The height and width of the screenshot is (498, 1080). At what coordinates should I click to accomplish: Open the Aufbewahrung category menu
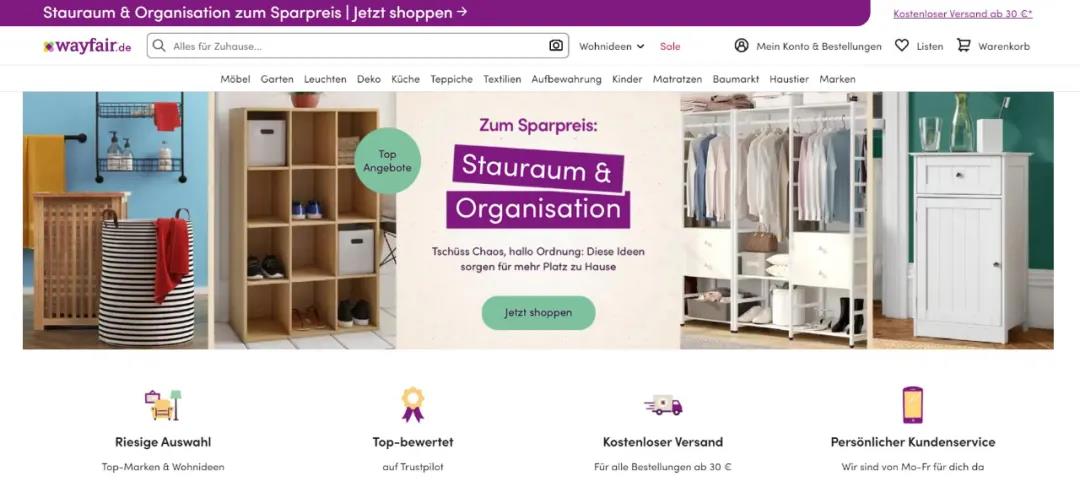[566, 79]
